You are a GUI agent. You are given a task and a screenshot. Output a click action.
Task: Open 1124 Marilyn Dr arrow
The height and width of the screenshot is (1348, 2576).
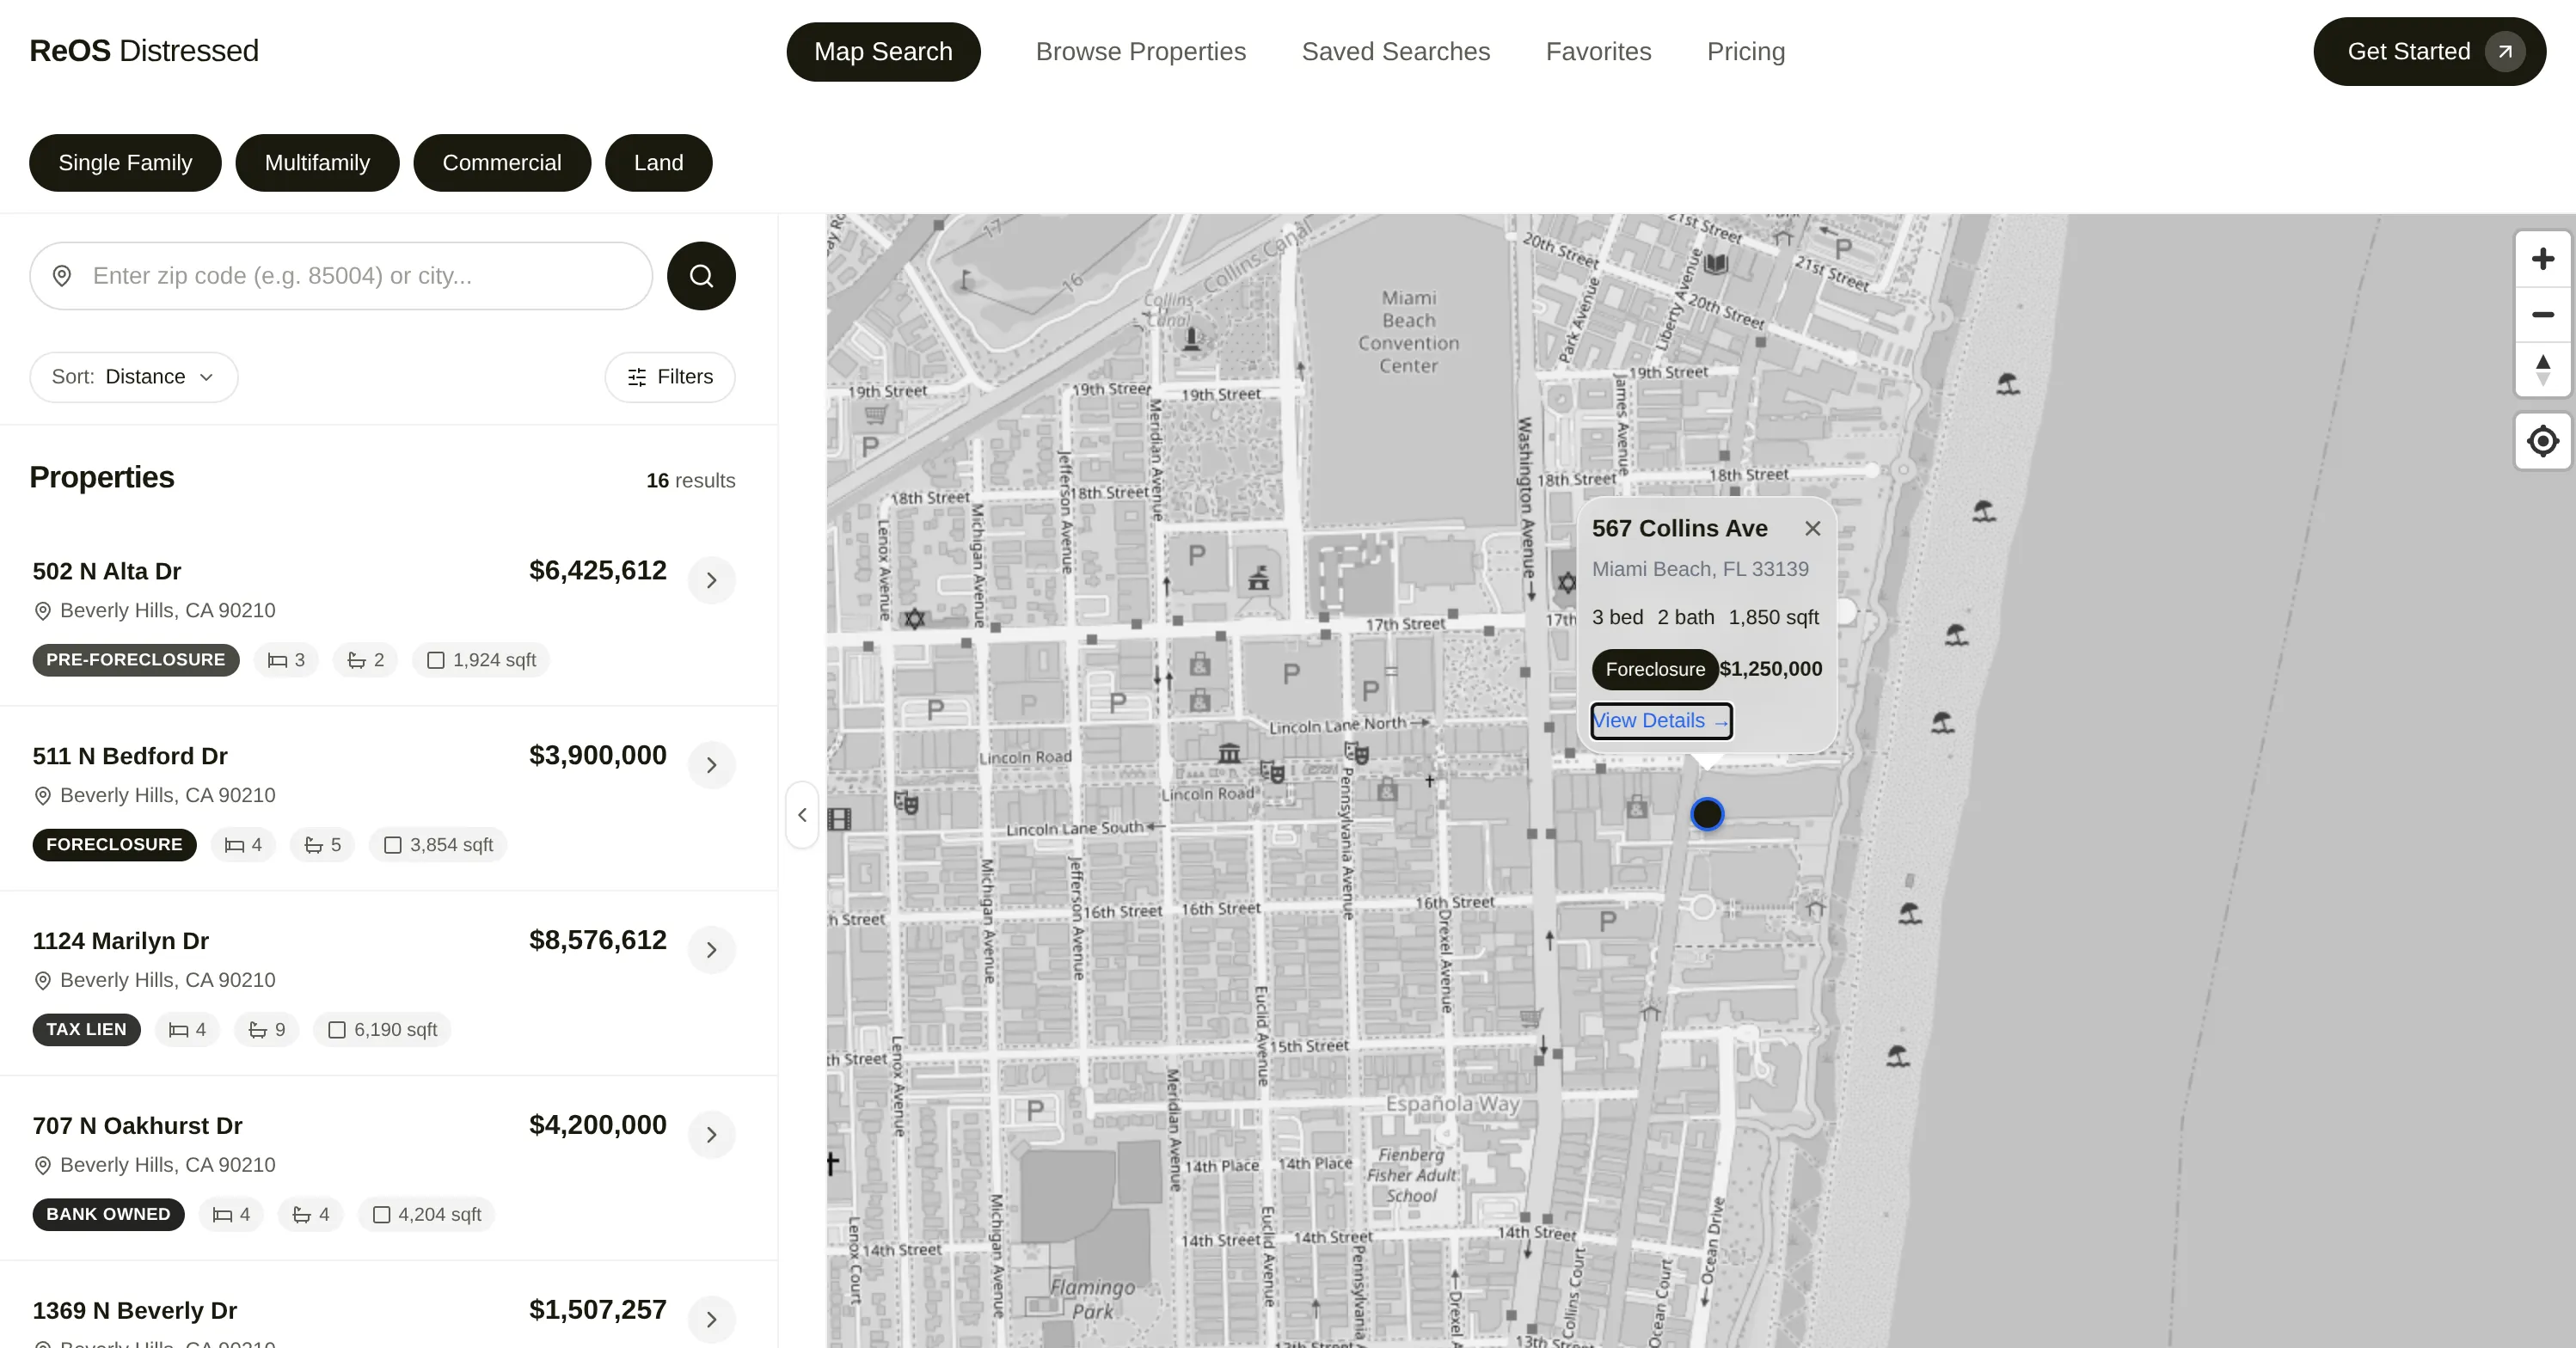tap(711, 950)
